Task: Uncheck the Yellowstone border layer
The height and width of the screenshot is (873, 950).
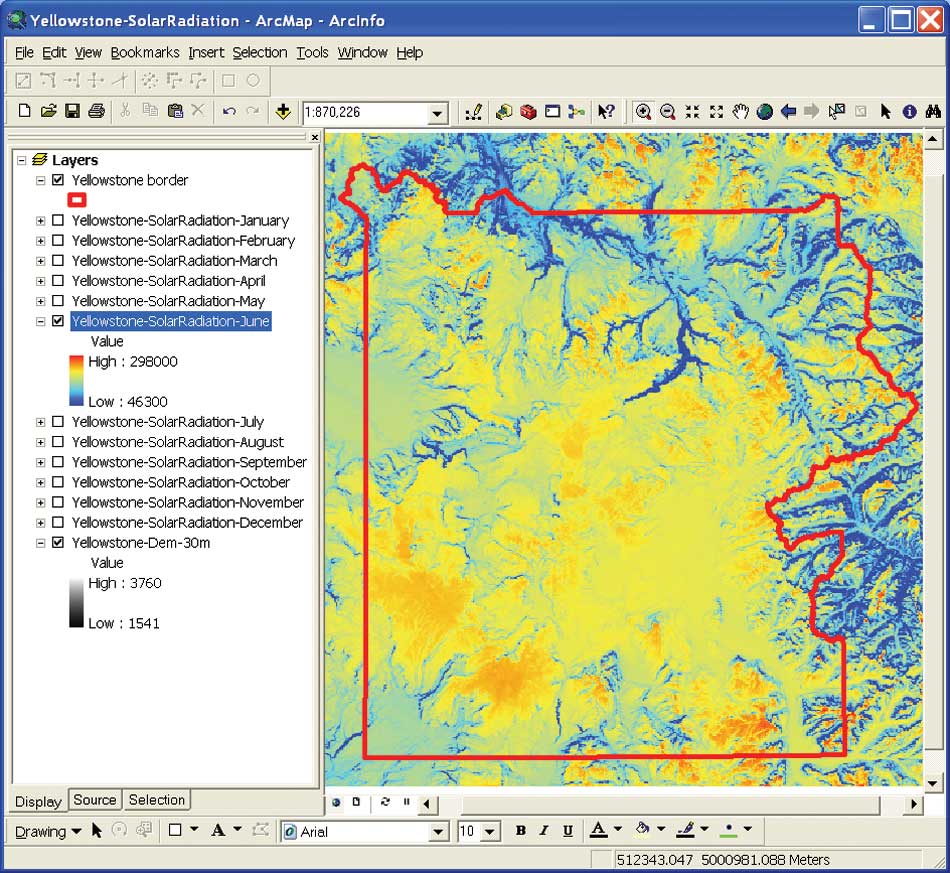Action: pyautogui.click(x=58, y=181)
